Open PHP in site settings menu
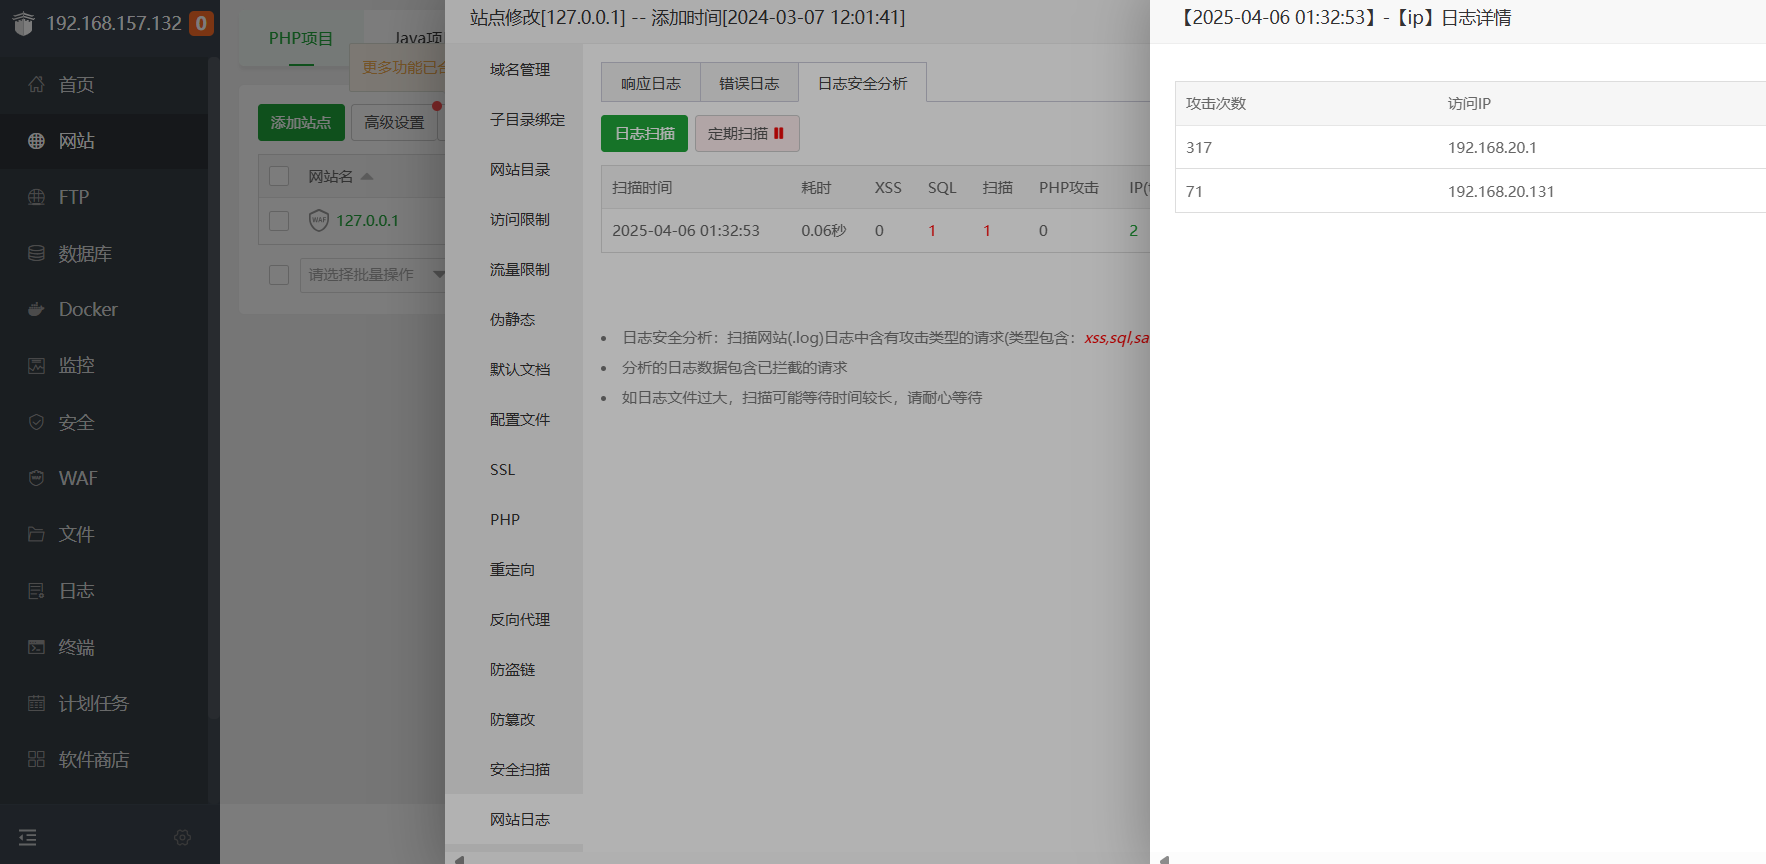Image resolution: width=1766 pixels, height=864 pixels. (x=505, y=519)
